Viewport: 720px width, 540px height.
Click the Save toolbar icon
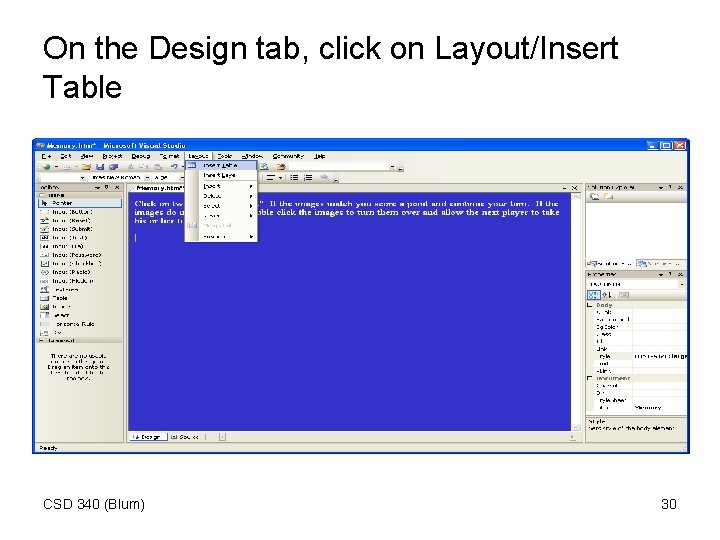100,167
